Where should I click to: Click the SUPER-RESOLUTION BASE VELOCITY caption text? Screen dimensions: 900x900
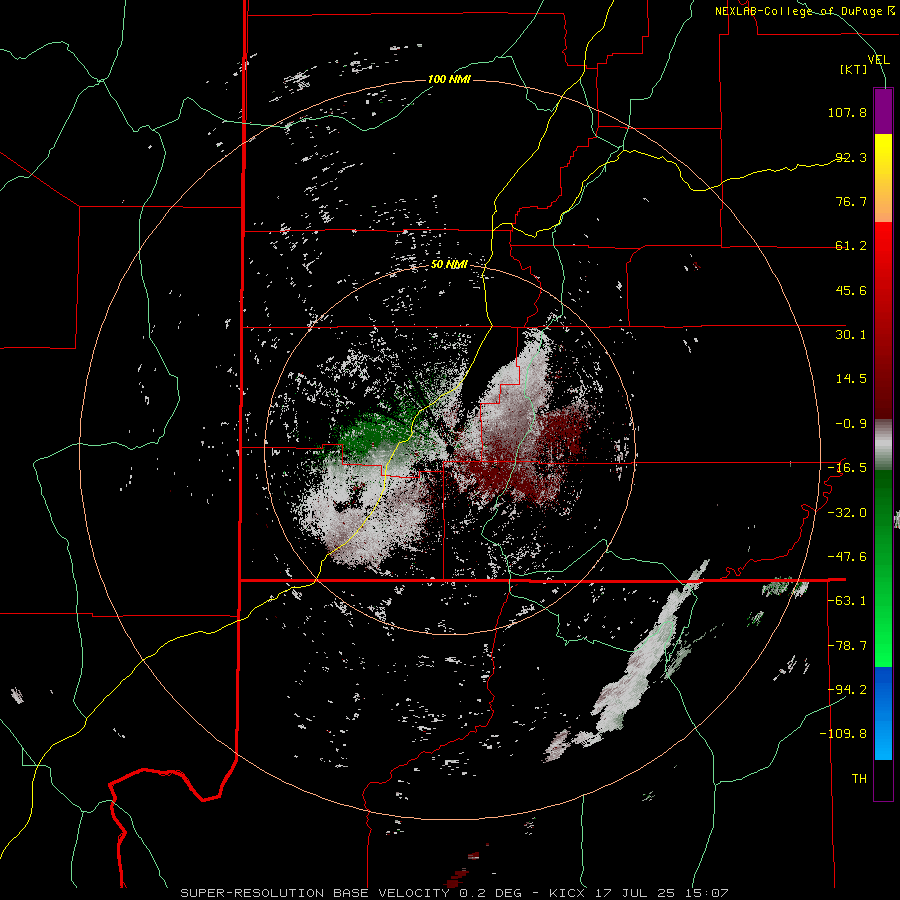315,893
